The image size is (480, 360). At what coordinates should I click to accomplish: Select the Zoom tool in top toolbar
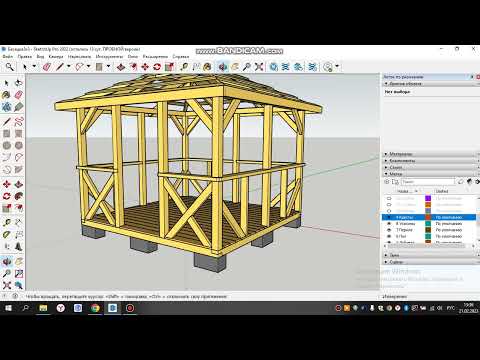[247, 67]
